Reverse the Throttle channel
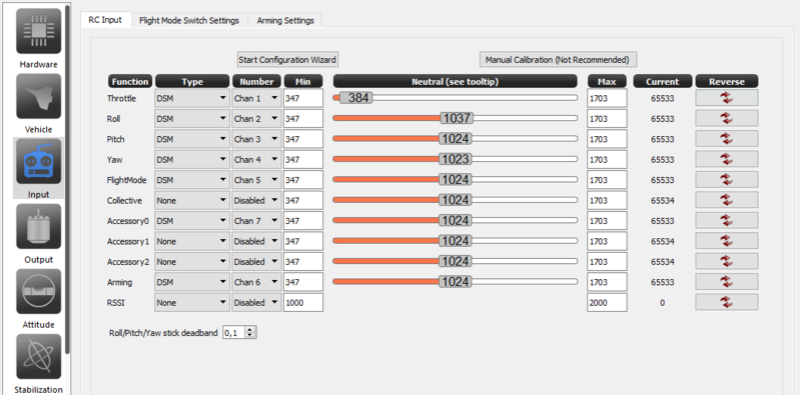Viewport: 800px width, 395px height. [727, 98]
